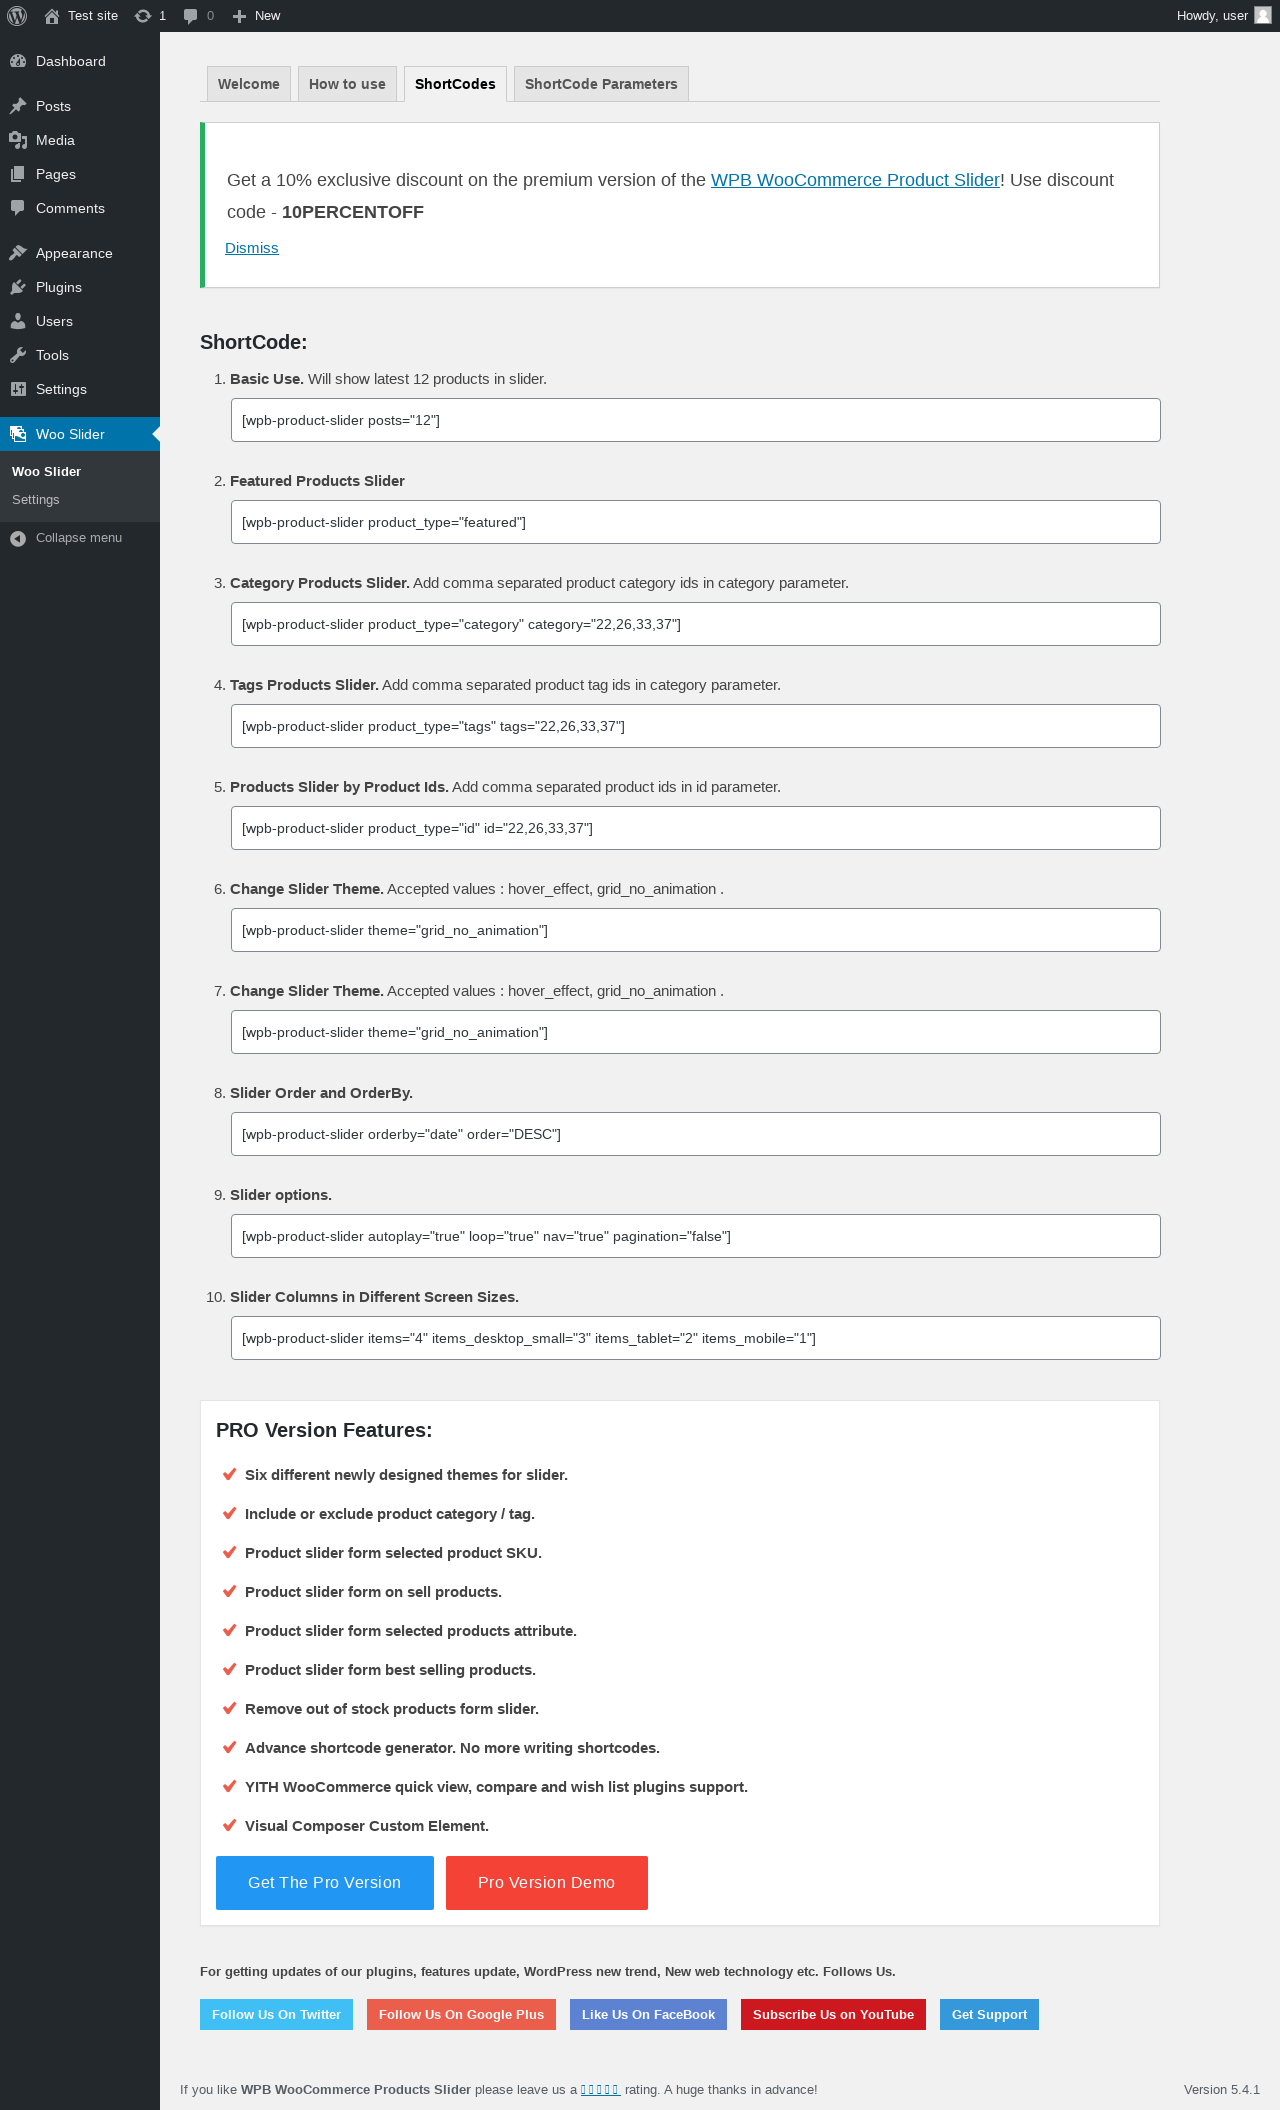The width and height of the screenshot is (1280, 2110).
Task: Select the ShortCodes tab
Action: [455, 84]
